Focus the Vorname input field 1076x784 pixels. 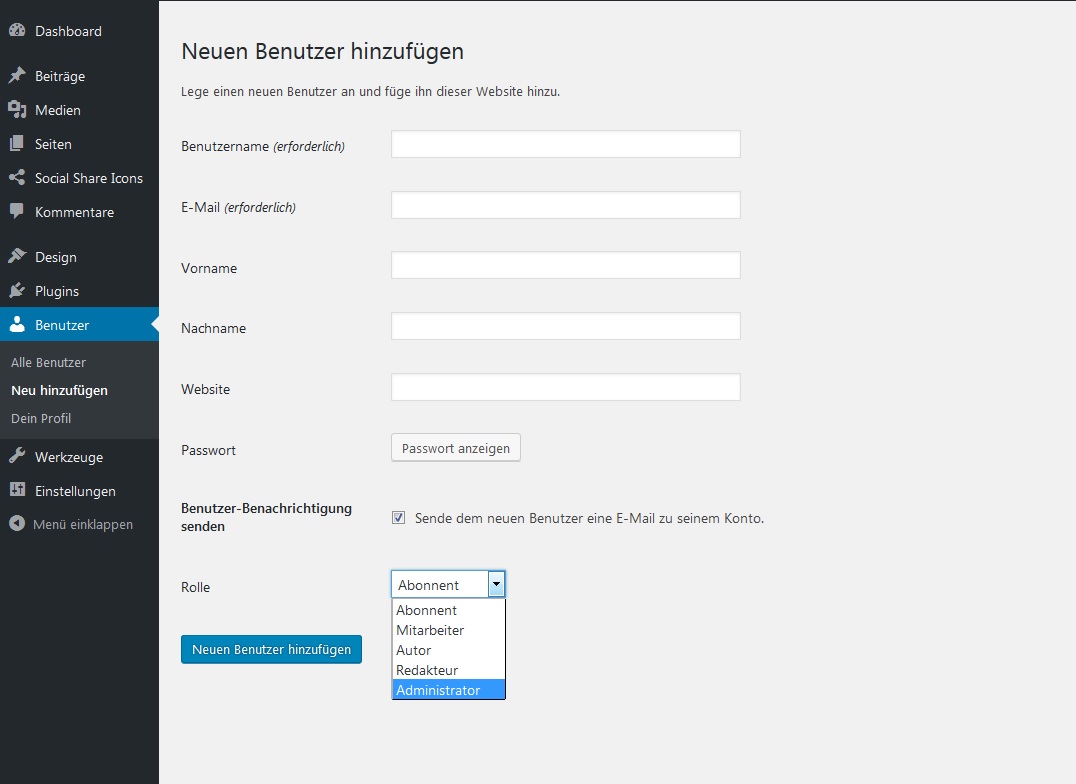[x=565, y=265]
